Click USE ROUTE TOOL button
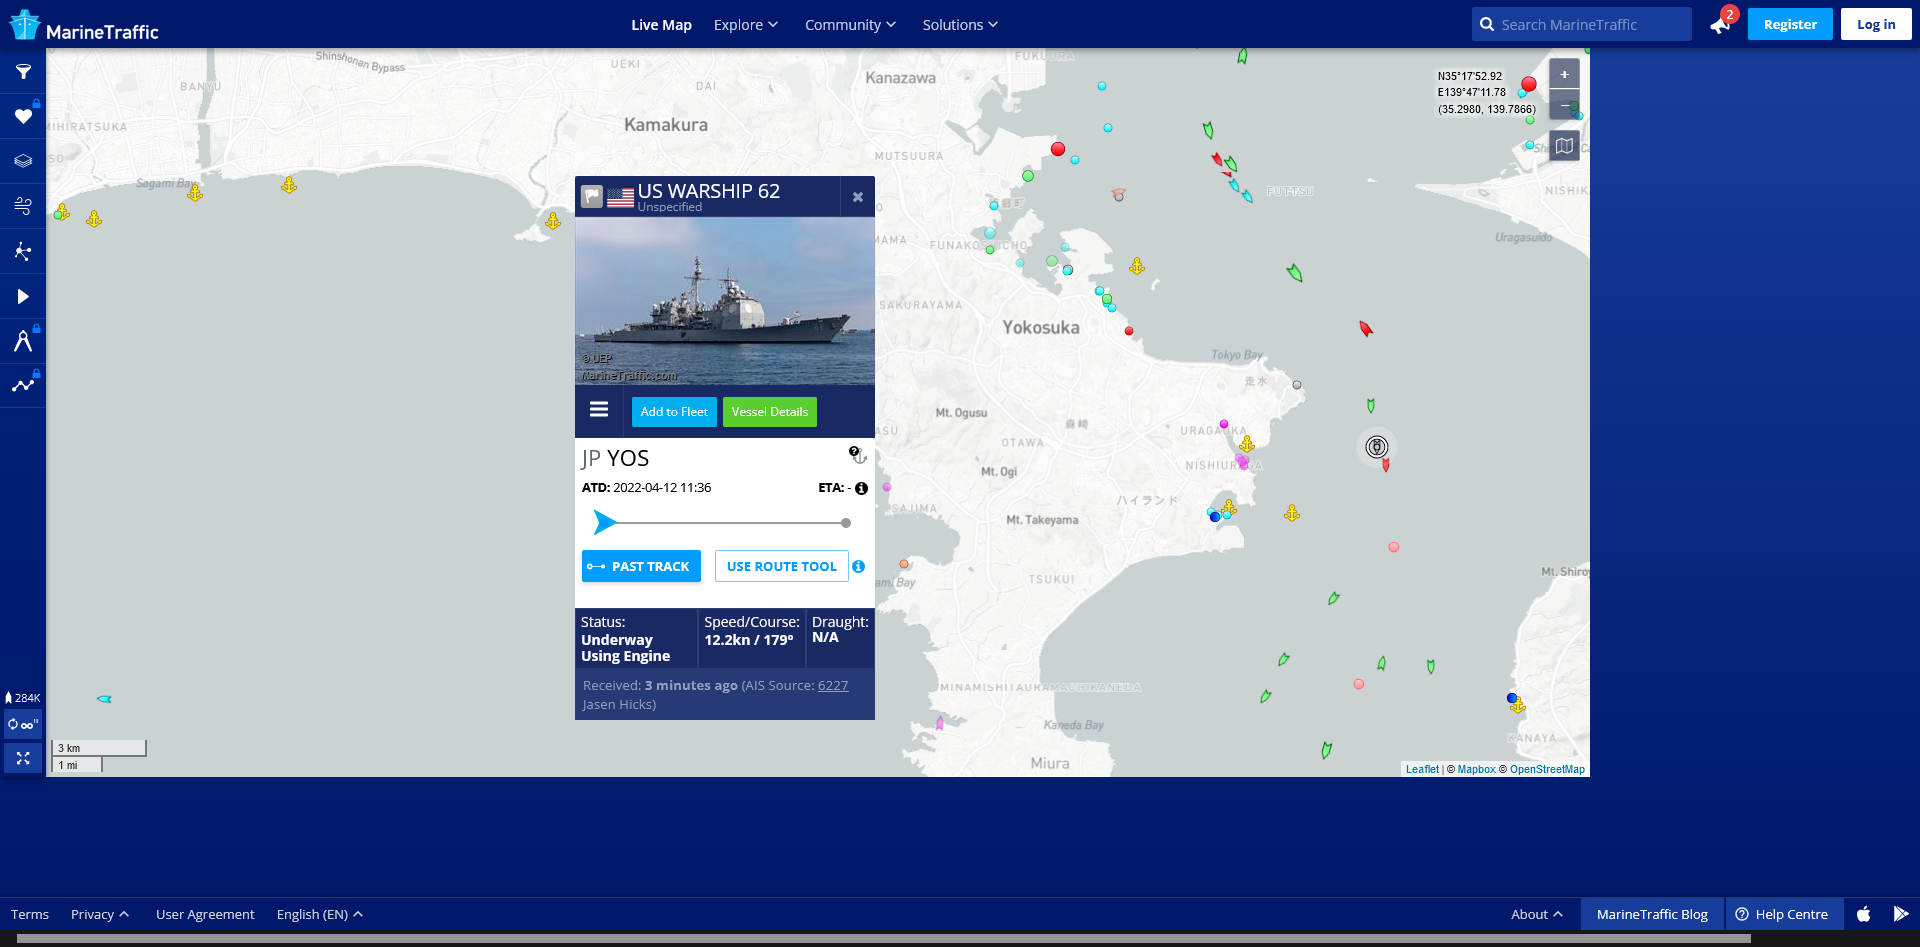The height and width of the screenshot is (947, 1920). [782, 566]
